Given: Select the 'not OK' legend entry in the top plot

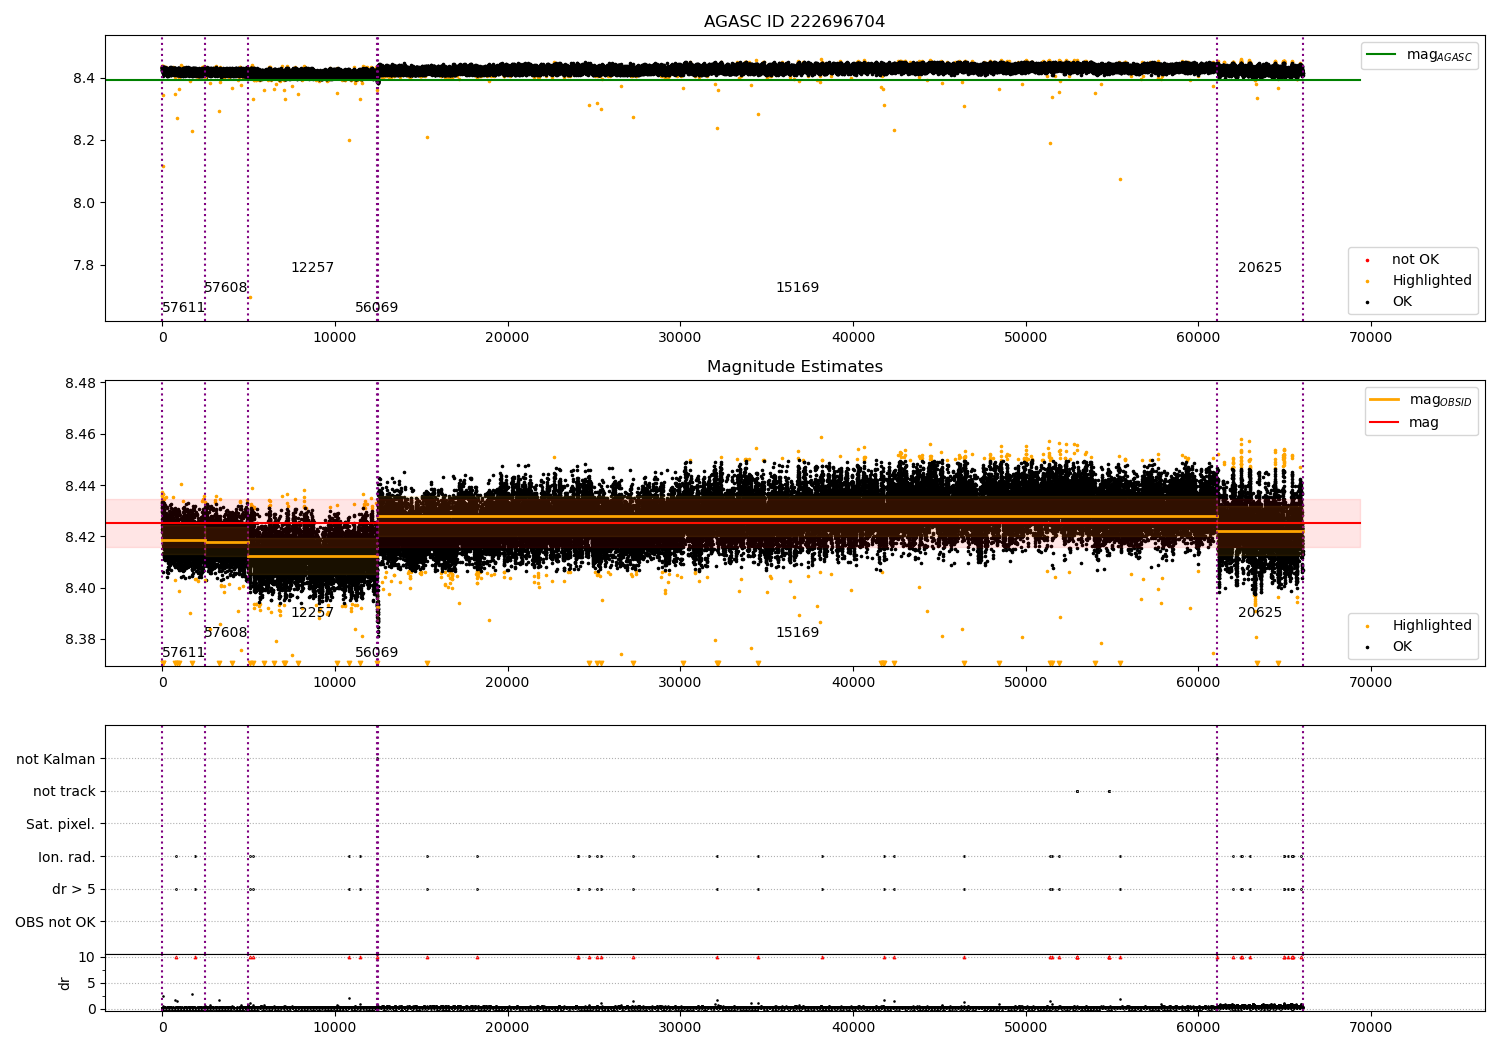Looking at the screenshot, I should (1415, 260).
